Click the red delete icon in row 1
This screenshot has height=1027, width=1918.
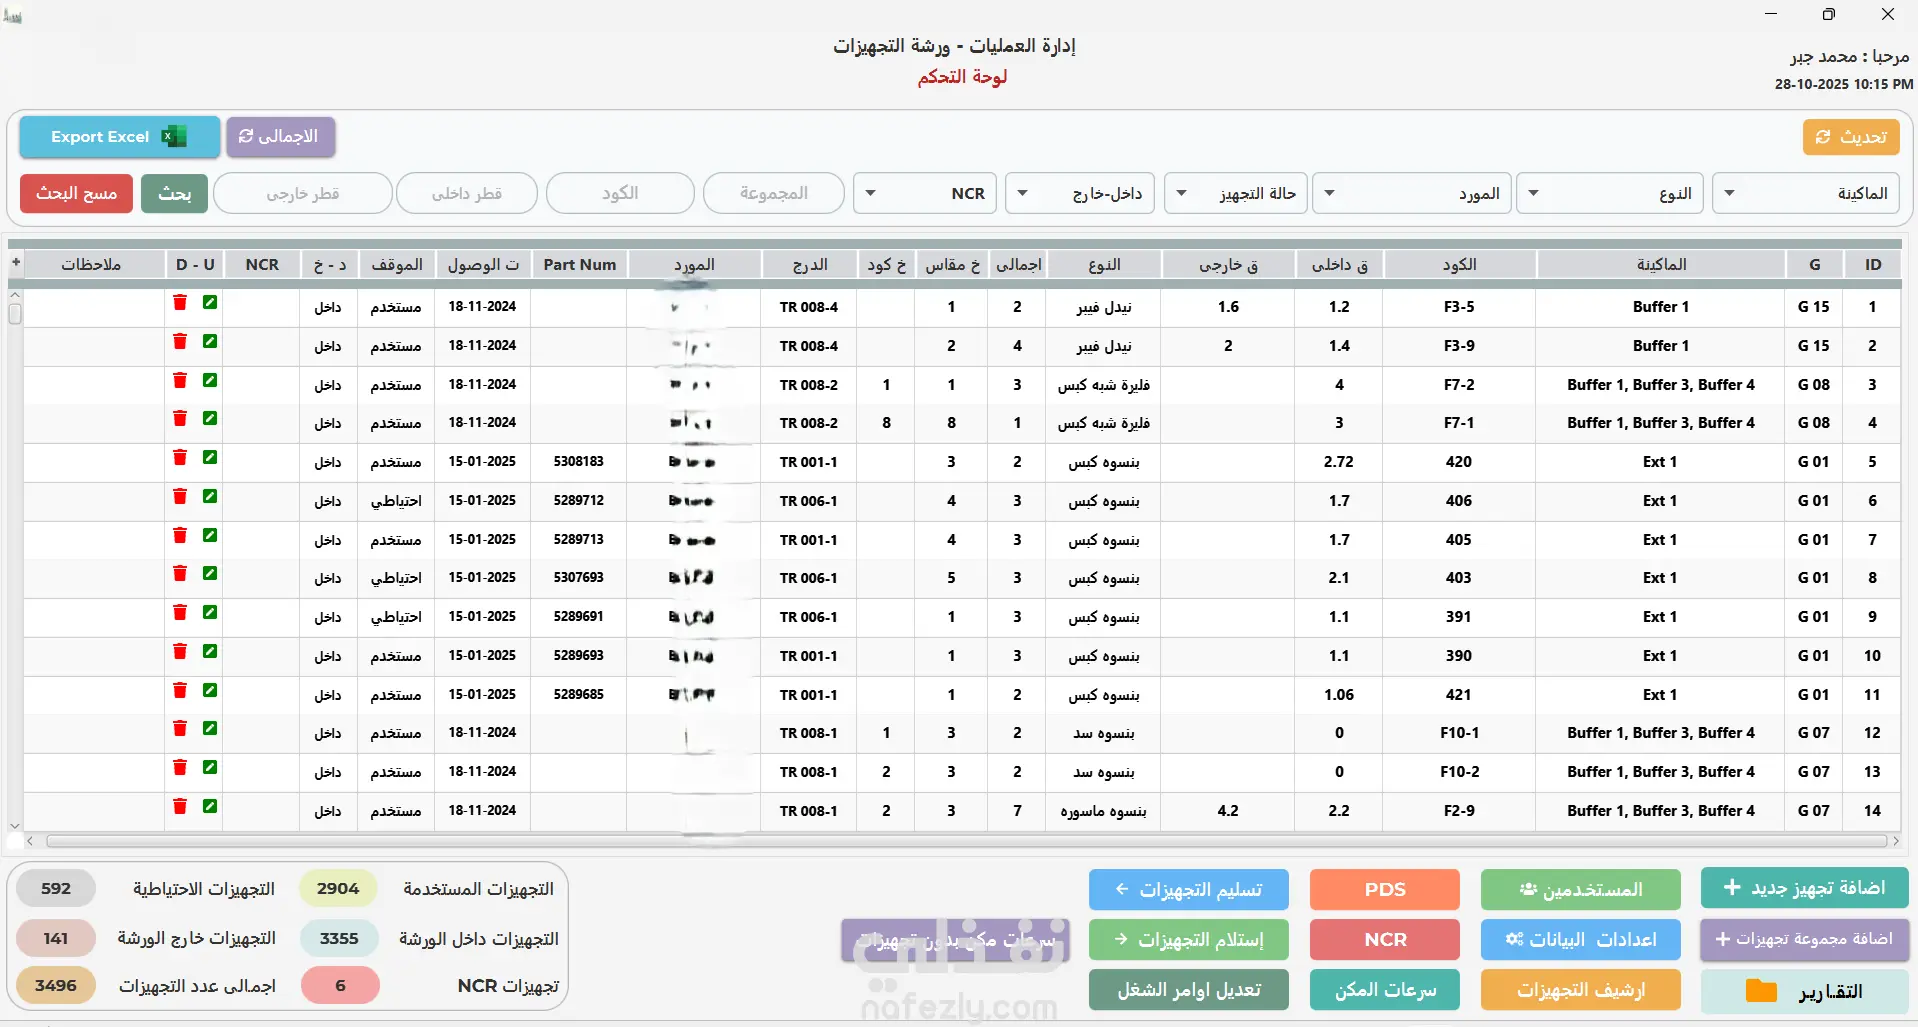pos(180,302)
